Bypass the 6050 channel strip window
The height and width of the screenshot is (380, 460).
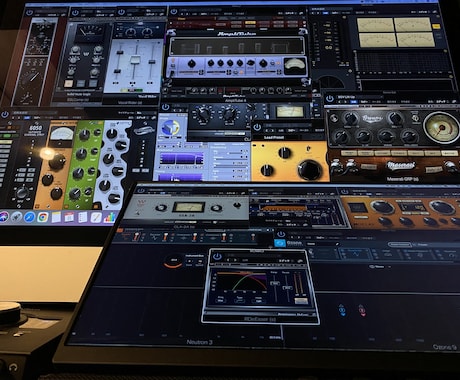tap(5, 114)
